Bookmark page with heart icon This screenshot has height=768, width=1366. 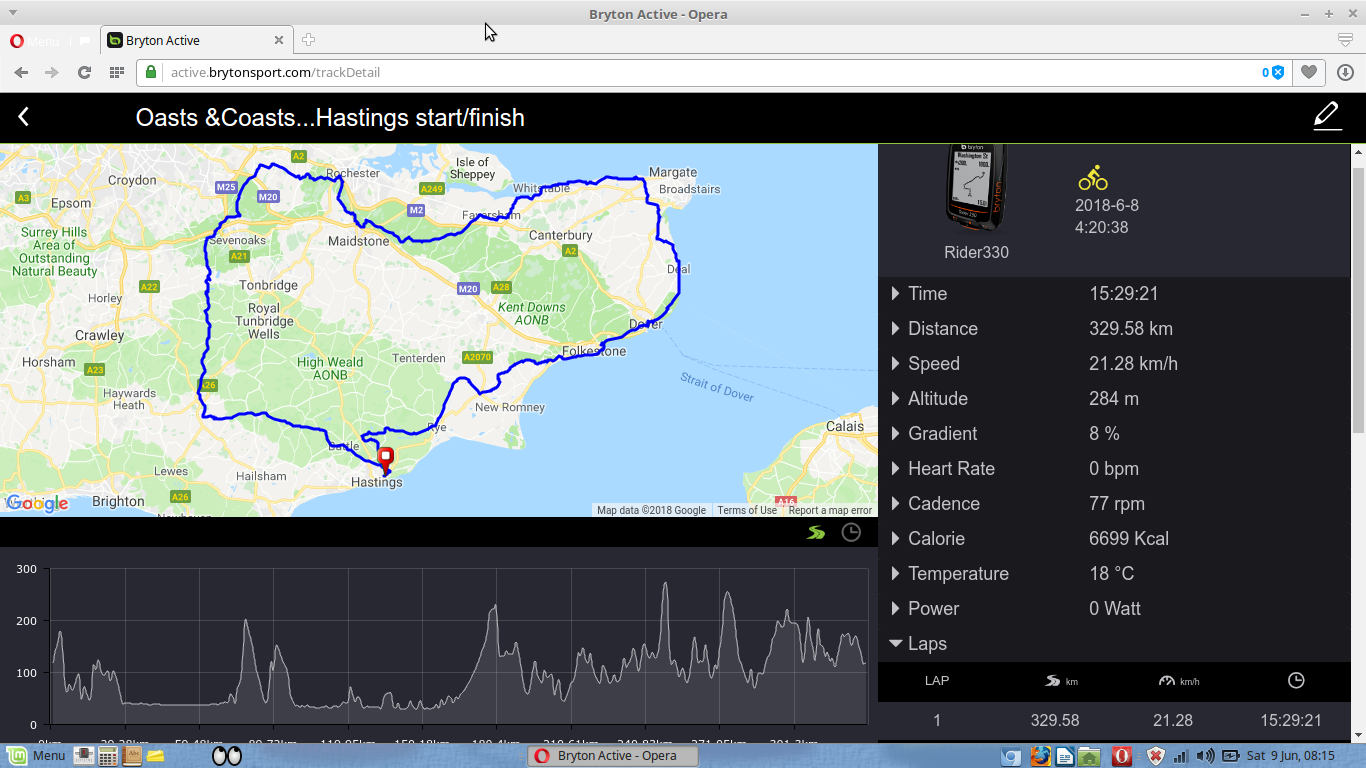pos(1308,72)
